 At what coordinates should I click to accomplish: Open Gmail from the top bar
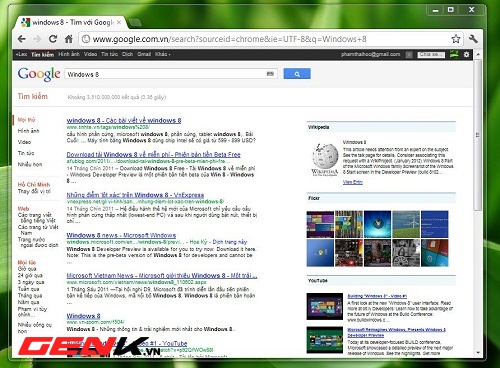(x=144, y=54)
